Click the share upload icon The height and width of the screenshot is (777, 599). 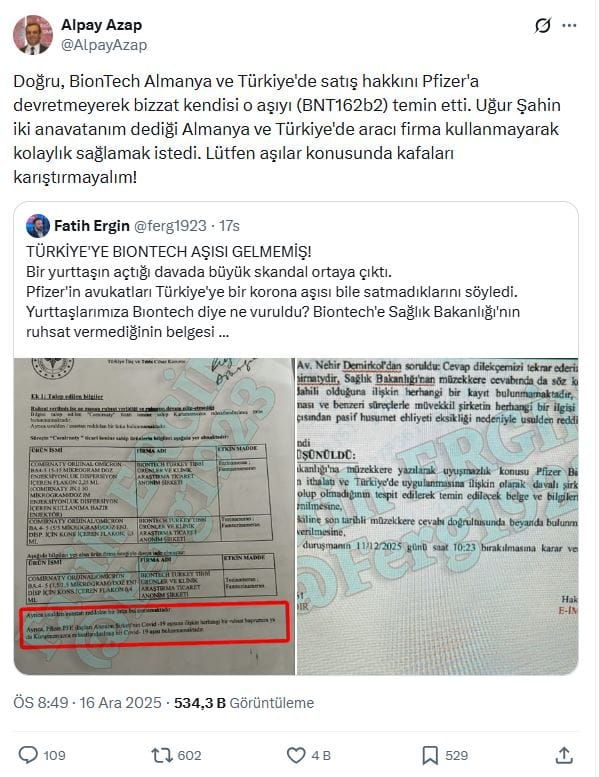[564, 755]
